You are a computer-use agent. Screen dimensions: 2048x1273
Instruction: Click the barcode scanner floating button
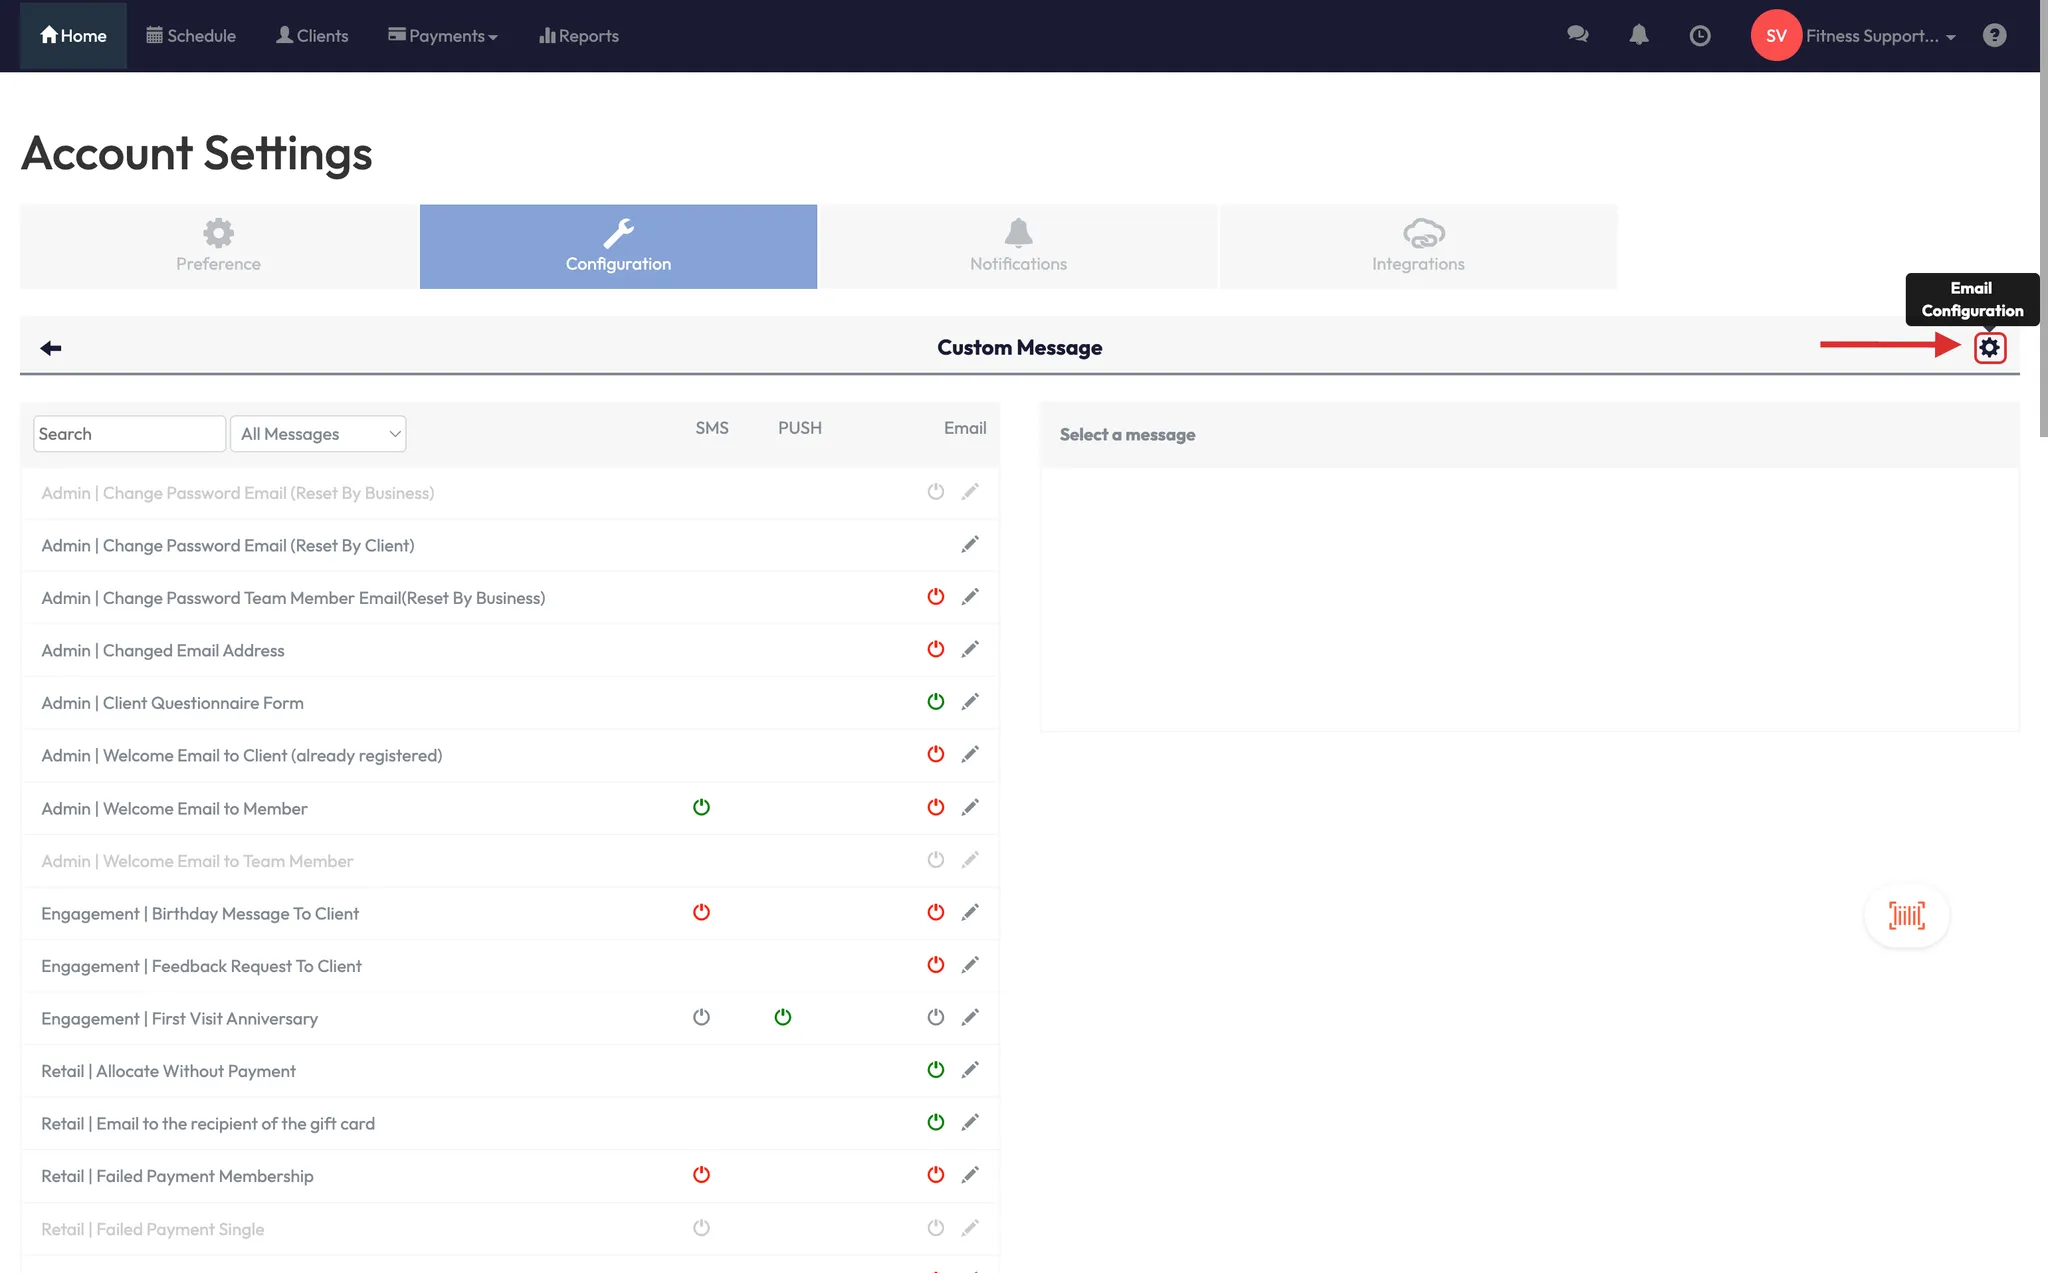1906,914
